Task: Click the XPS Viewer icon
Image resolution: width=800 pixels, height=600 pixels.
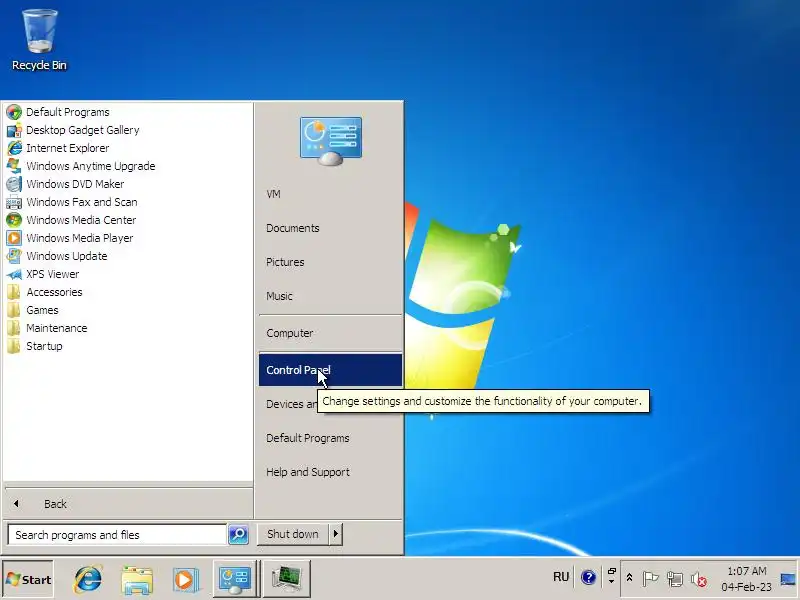Action: pyautogui.click(x=14, y=274)
